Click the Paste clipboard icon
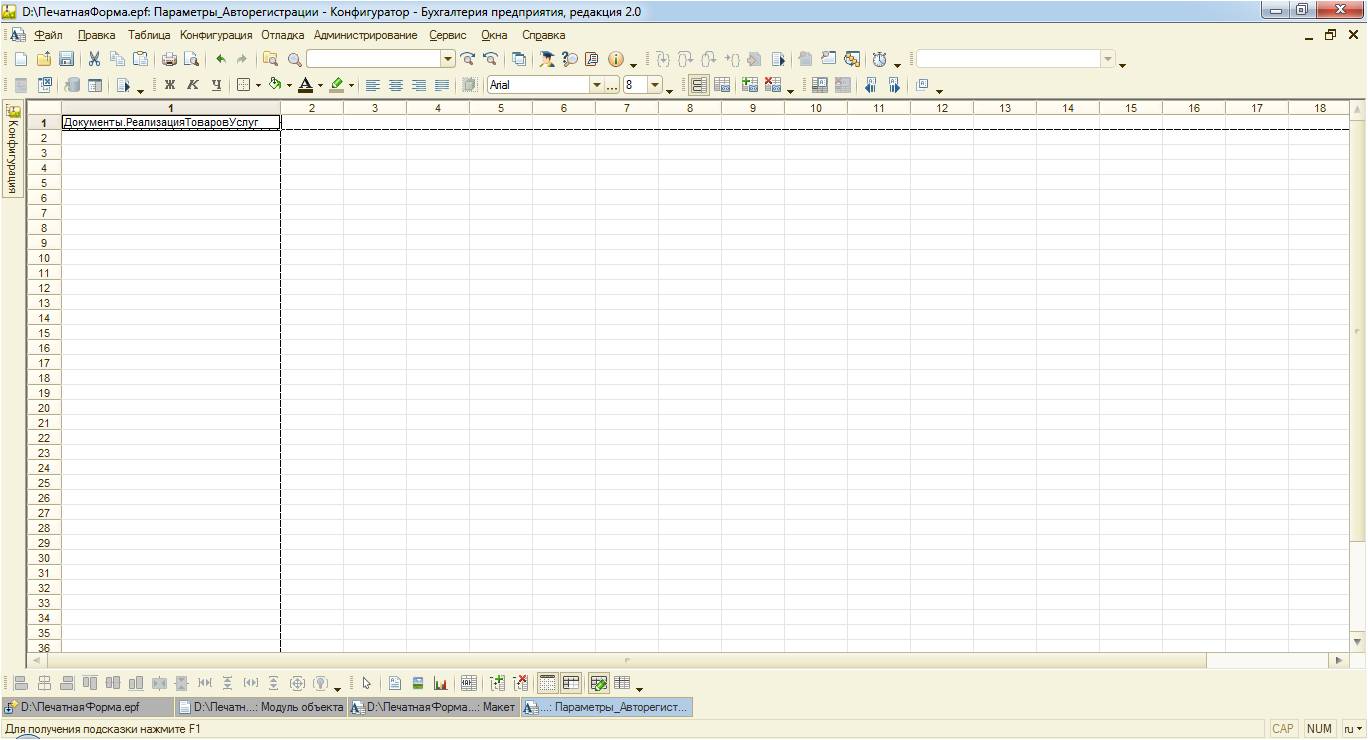This screenshot has width=1368, height=740. (x=140, y=60)
